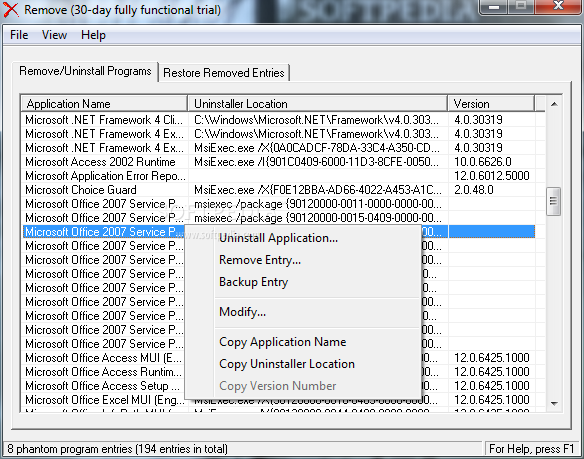Click the vertical scrollbar thumb

tap(553, 202)
